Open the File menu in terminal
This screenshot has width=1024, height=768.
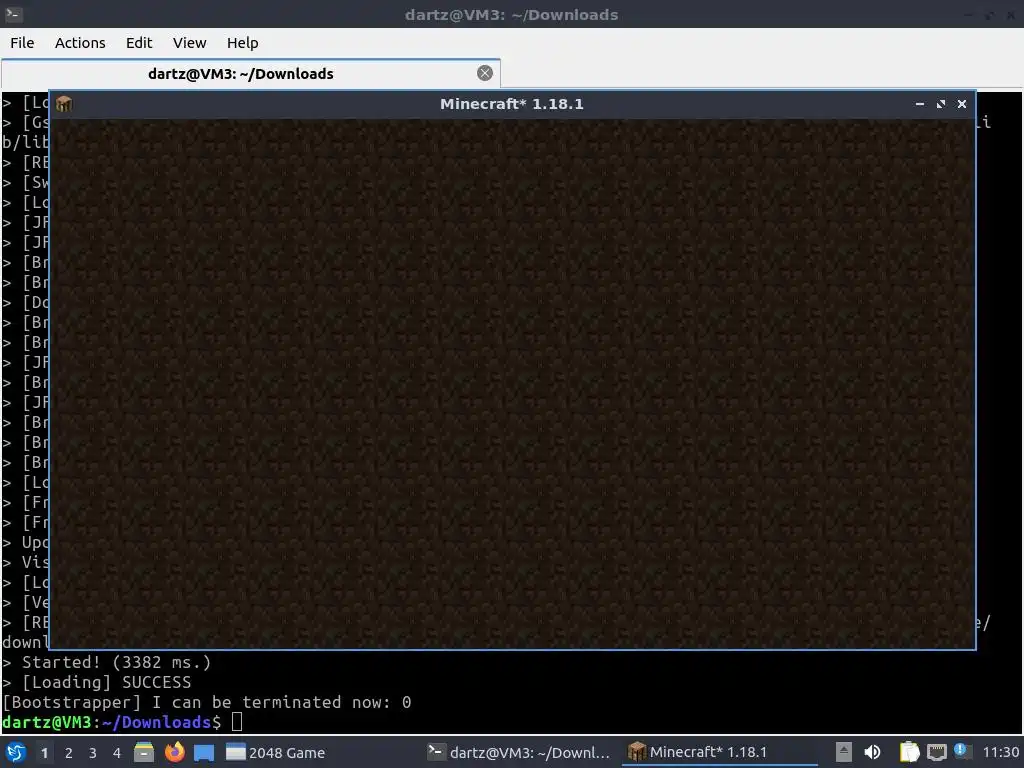point(22,43)
